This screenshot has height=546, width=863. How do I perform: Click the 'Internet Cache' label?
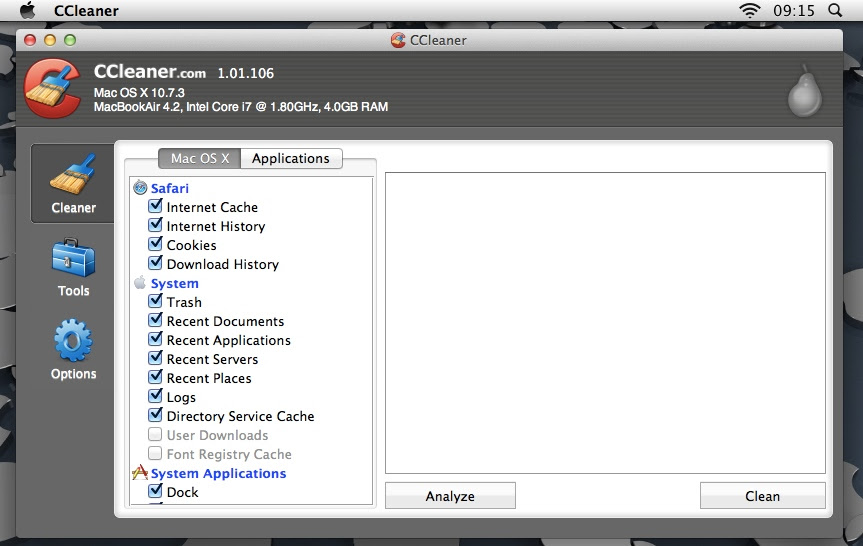coord(212,208)
